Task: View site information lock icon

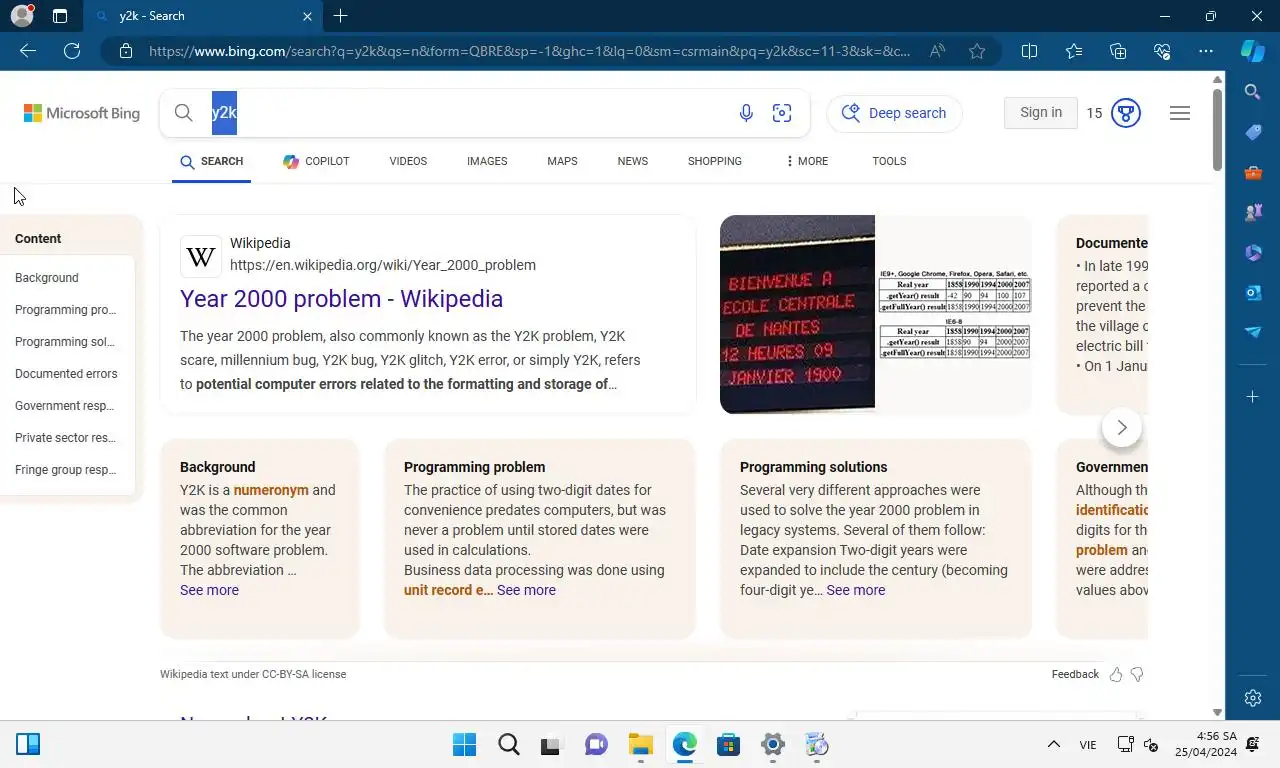Action: pos(125,51)
